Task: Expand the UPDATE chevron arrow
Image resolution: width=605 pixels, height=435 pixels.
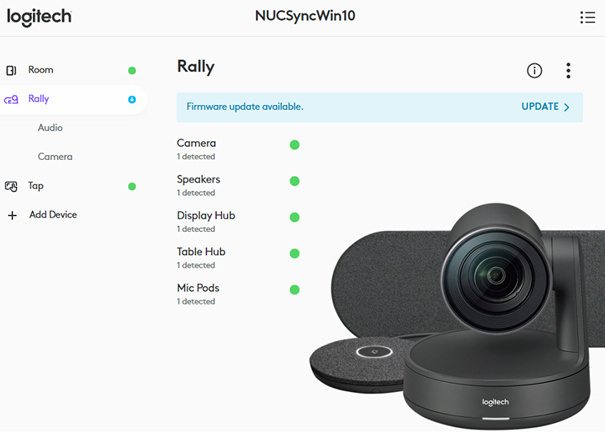Action: click(x=566, y=107)
